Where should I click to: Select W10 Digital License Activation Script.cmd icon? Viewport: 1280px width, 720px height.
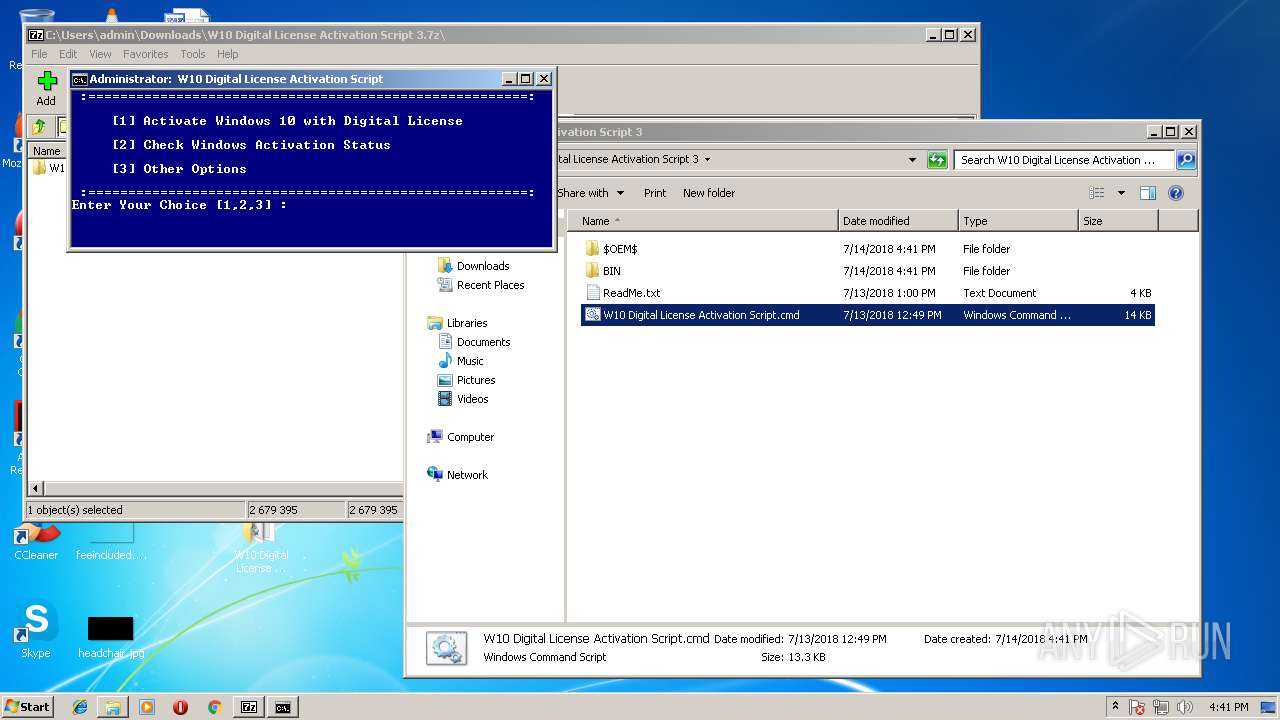tap(593, 315)
